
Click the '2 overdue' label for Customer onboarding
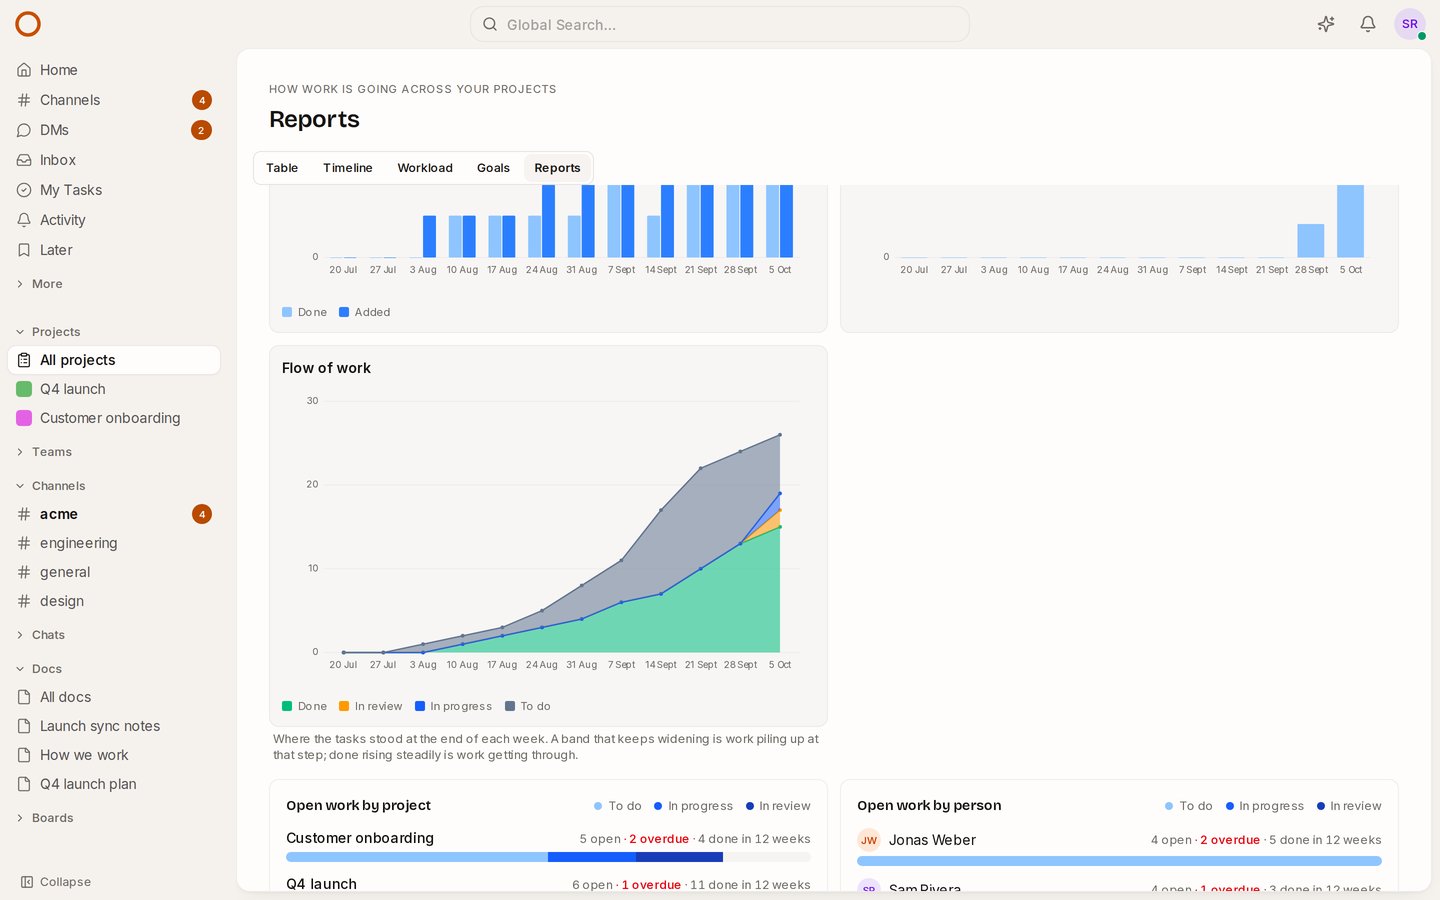[x=659, y=839]
